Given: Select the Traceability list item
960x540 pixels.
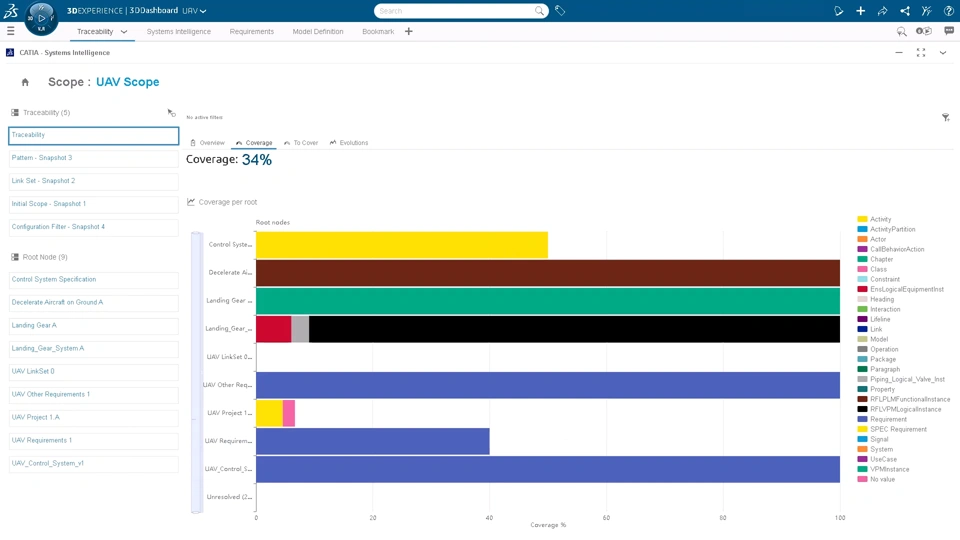Looking at the screenshot, I should [x=94, y=135].
